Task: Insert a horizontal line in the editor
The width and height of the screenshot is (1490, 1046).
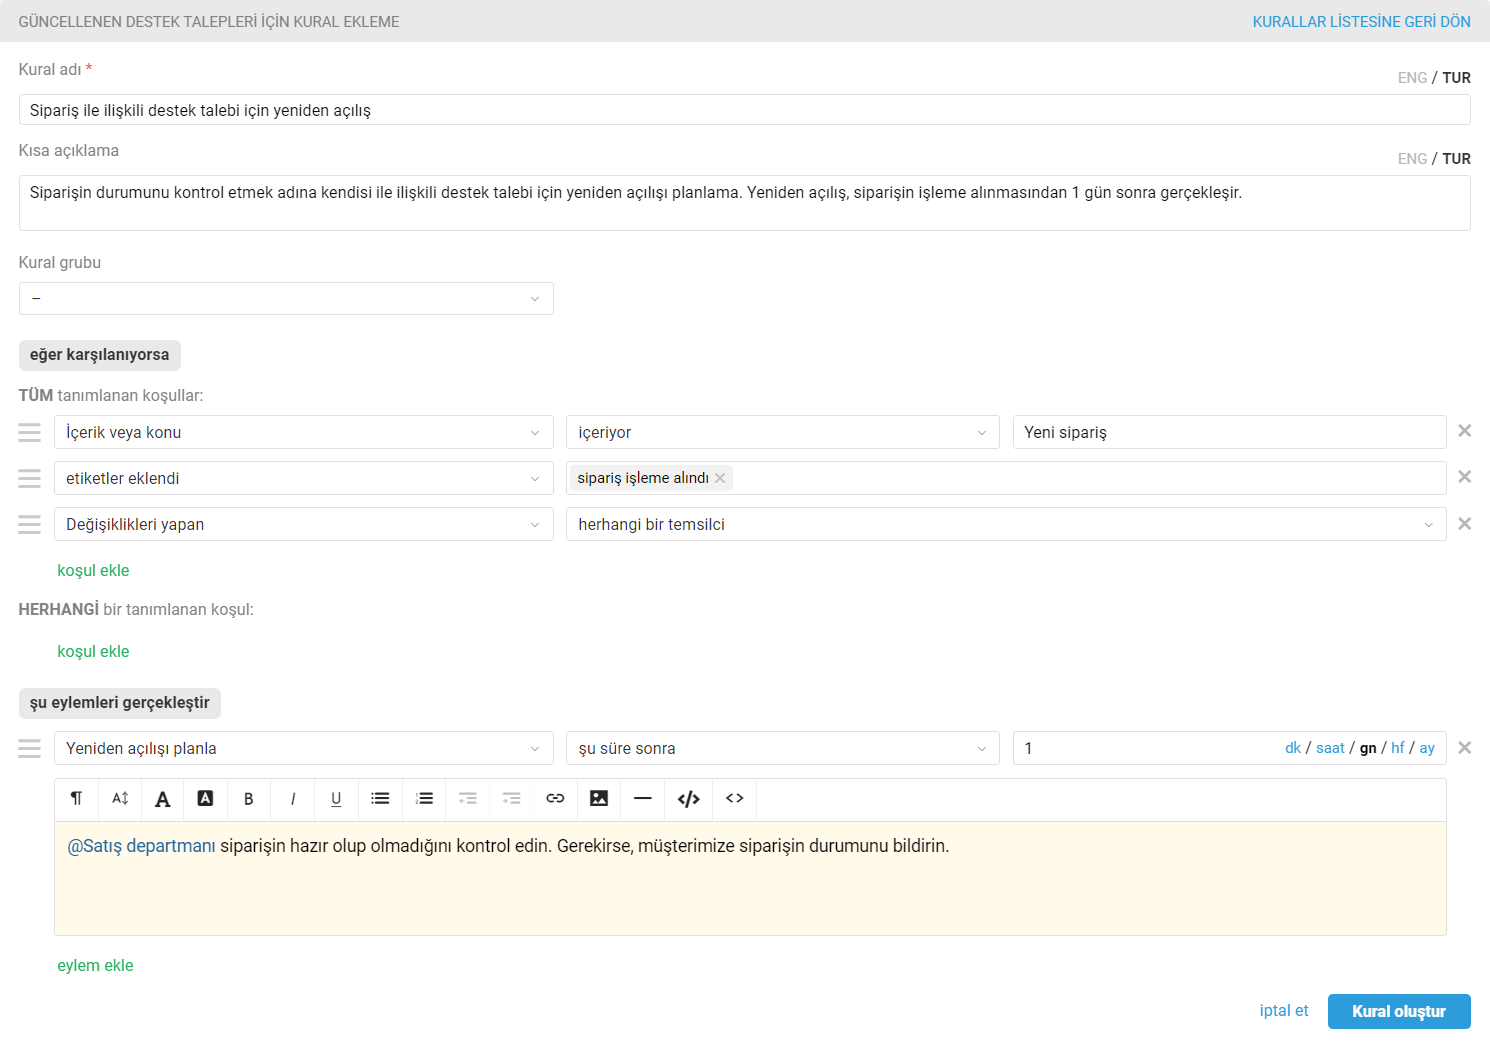Action: pyautogui.click(x=643, y=799)
